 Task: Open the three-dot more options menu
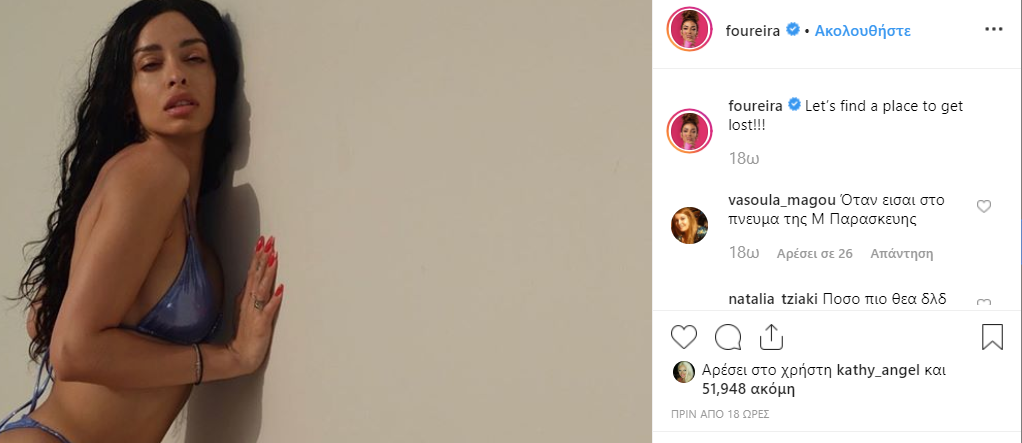tap(993, 30)
